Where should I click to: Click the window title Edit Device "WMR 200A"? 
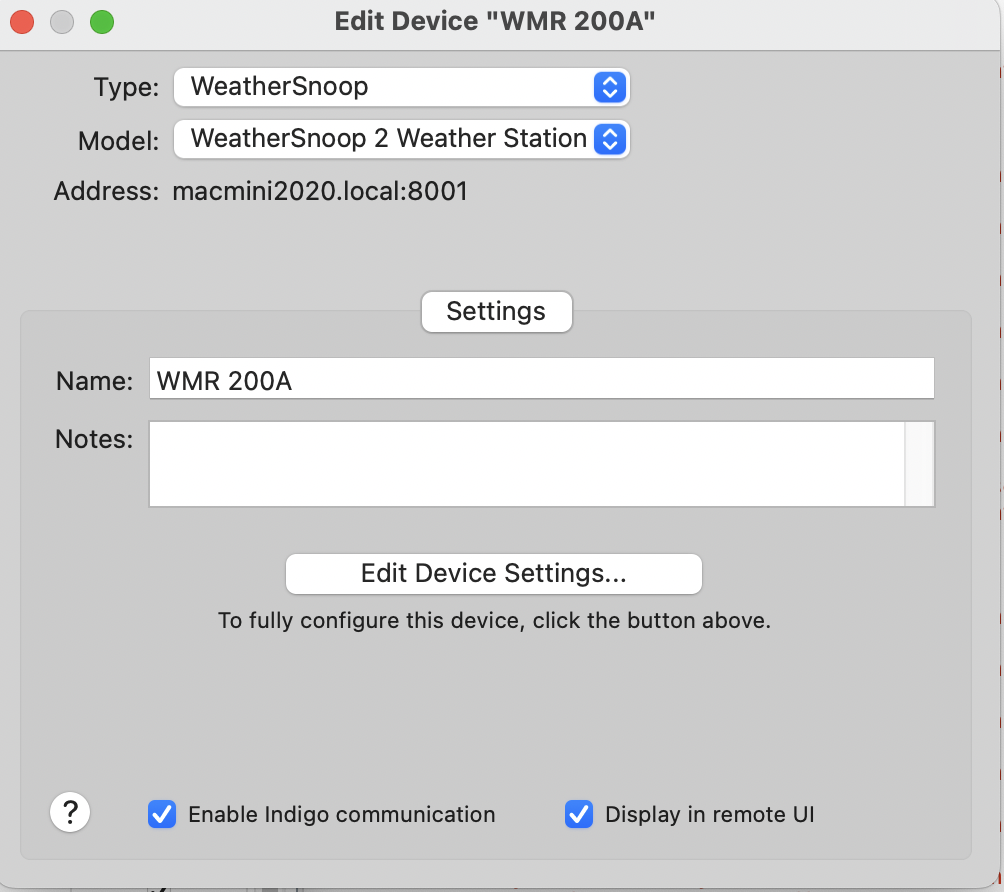point(495,22)
